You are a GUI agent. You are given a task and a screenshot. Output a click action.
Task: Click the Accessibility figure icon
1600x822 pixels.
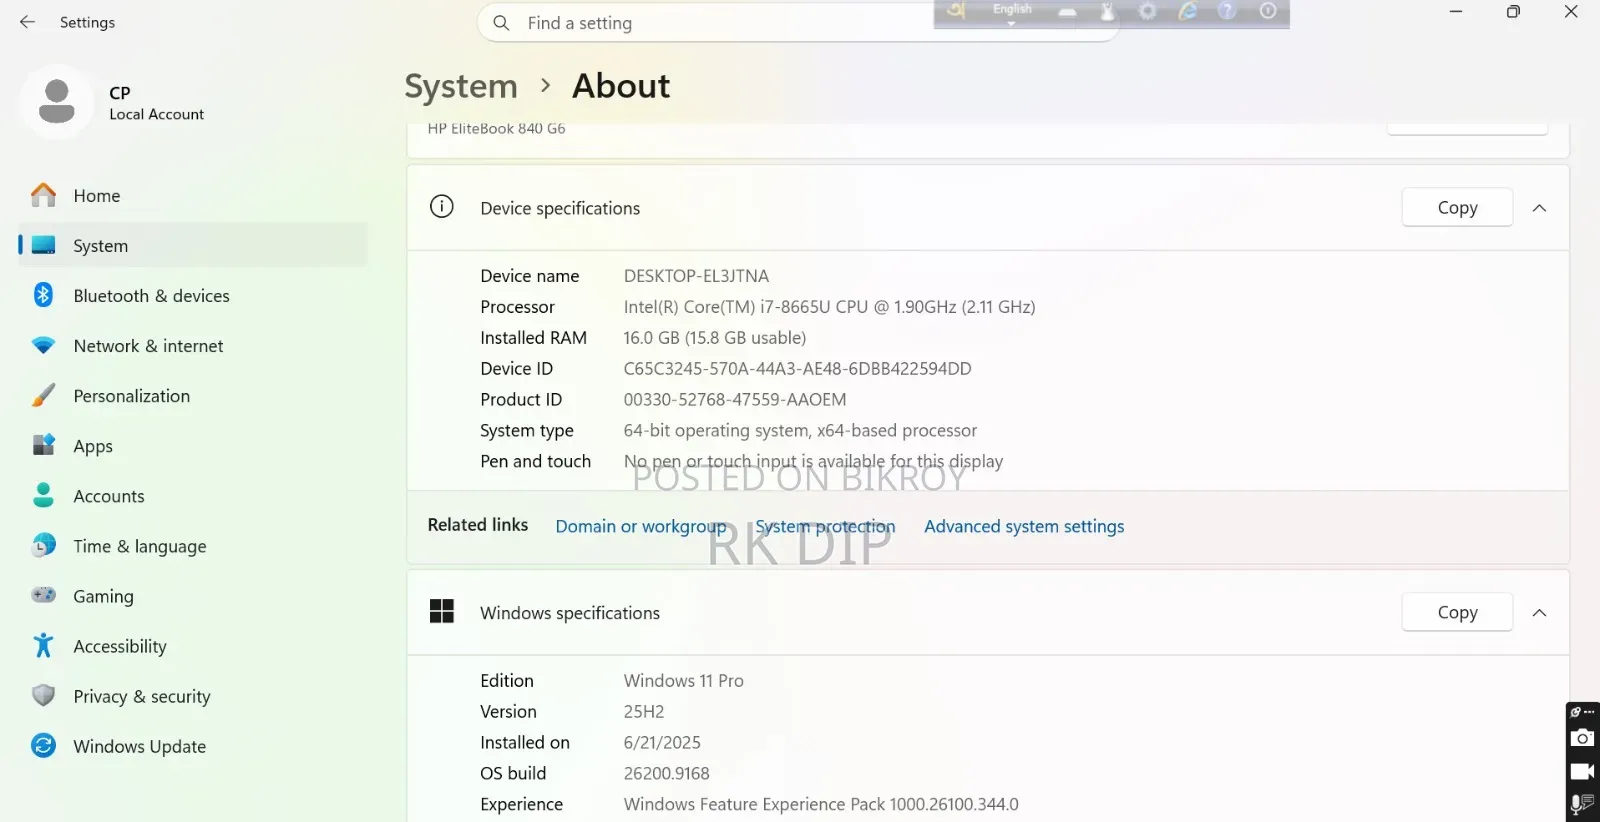point(43,645)
